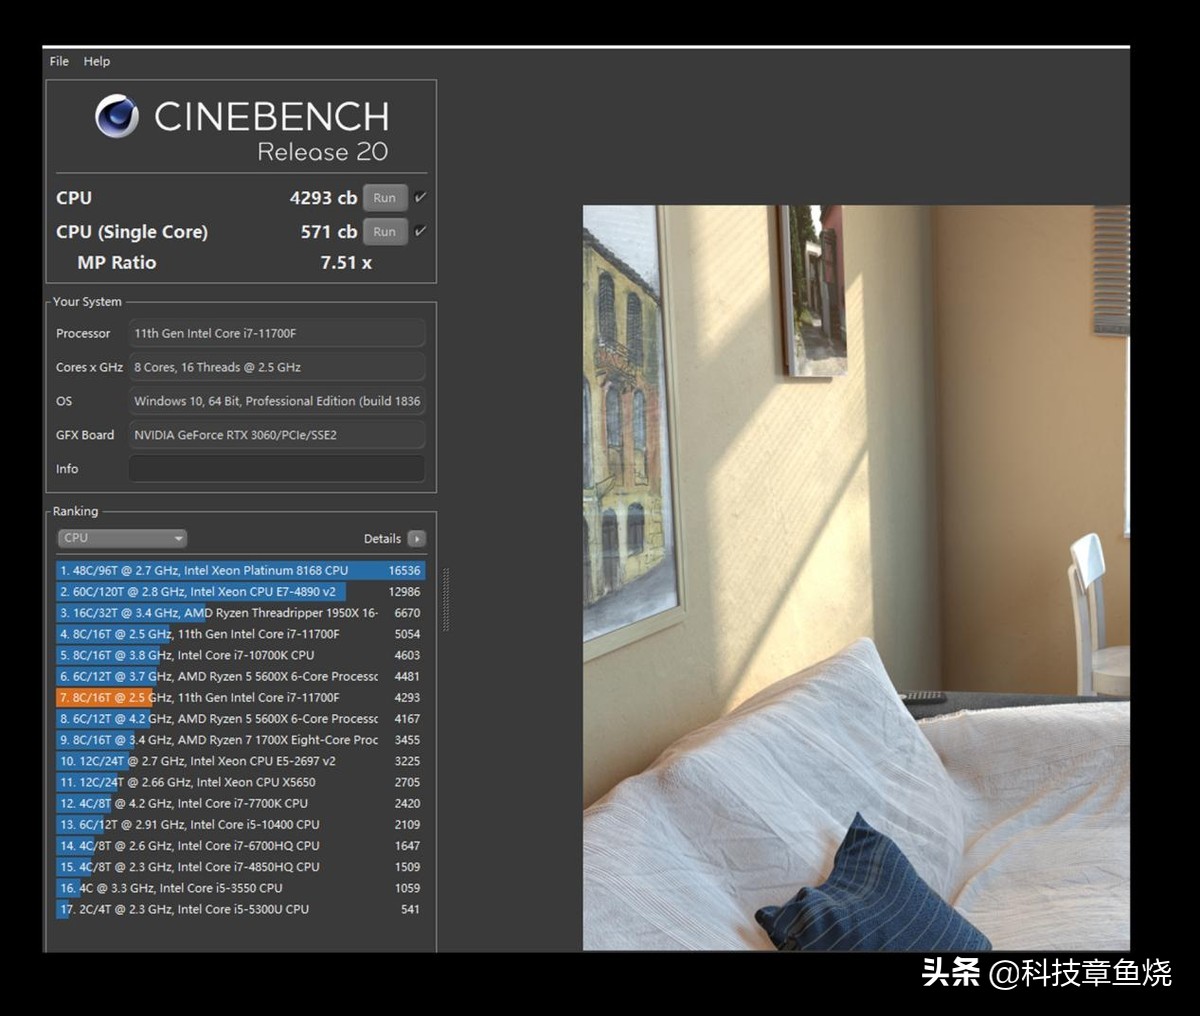Viewport: 1200px width, 1016px height.
Task: Click the Details arrow button
Action: coord(417,538)
